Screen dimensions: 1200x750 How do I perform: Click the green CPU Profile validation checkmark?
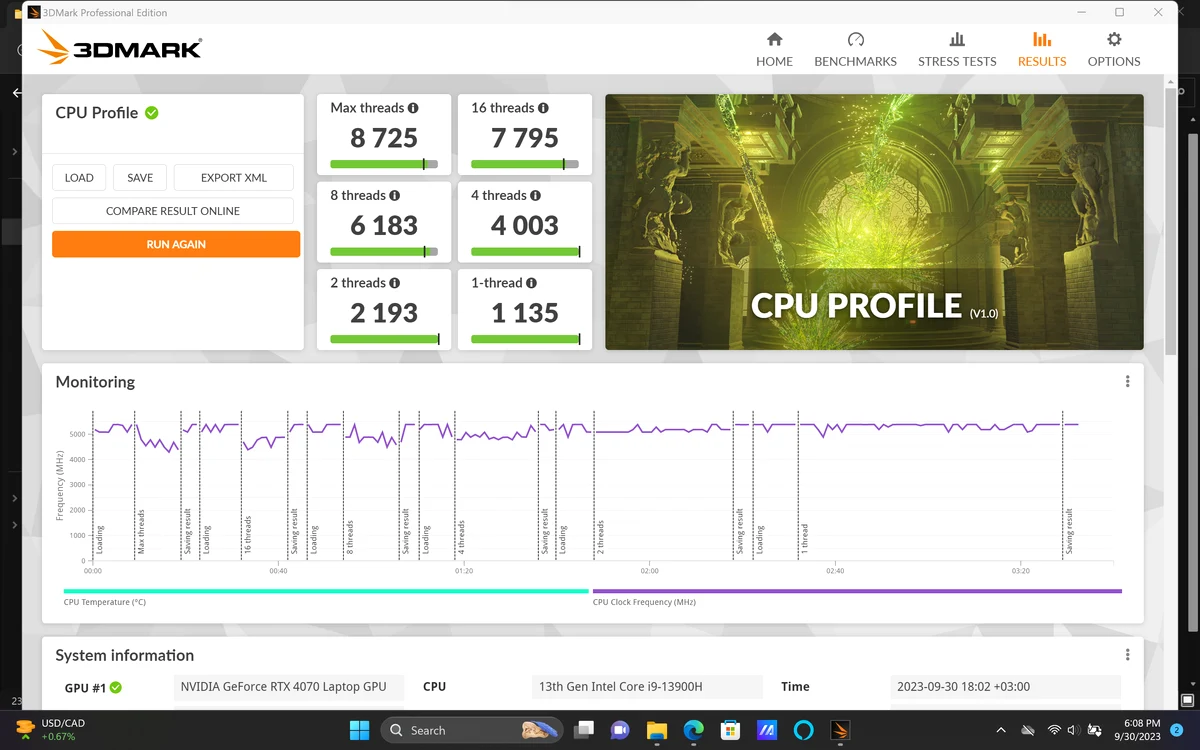(x=152, y=113)
